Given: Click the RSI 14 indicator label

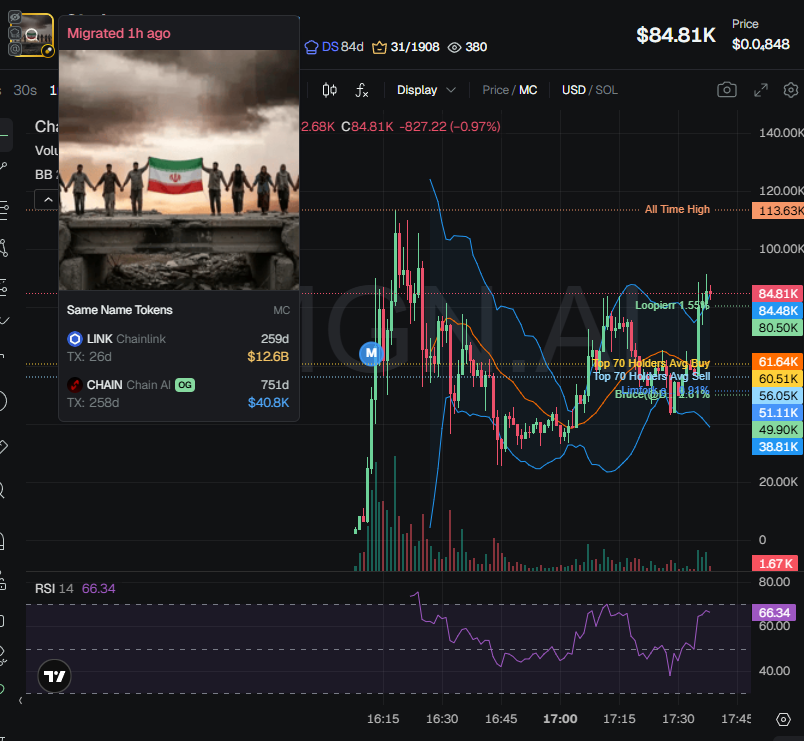Looking at the screenshot, I should [x=54, y=588].
